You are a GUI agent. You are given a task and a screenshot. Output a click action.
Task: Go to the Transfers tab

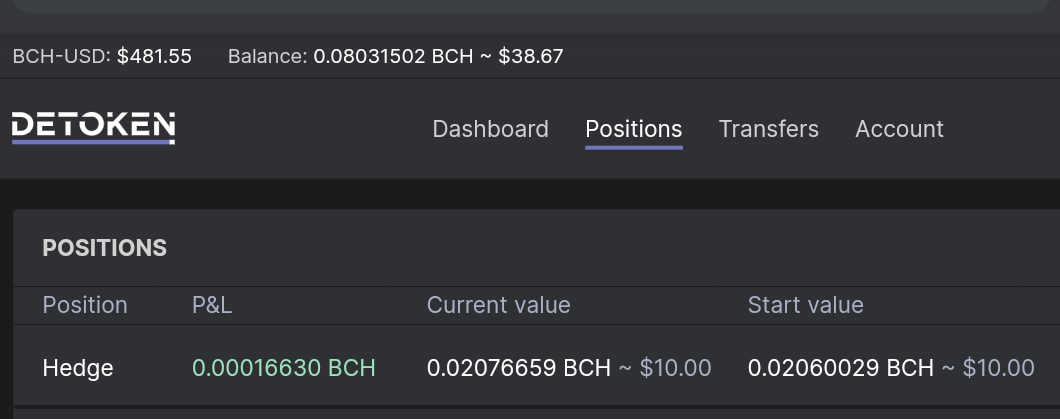(769, 128)
